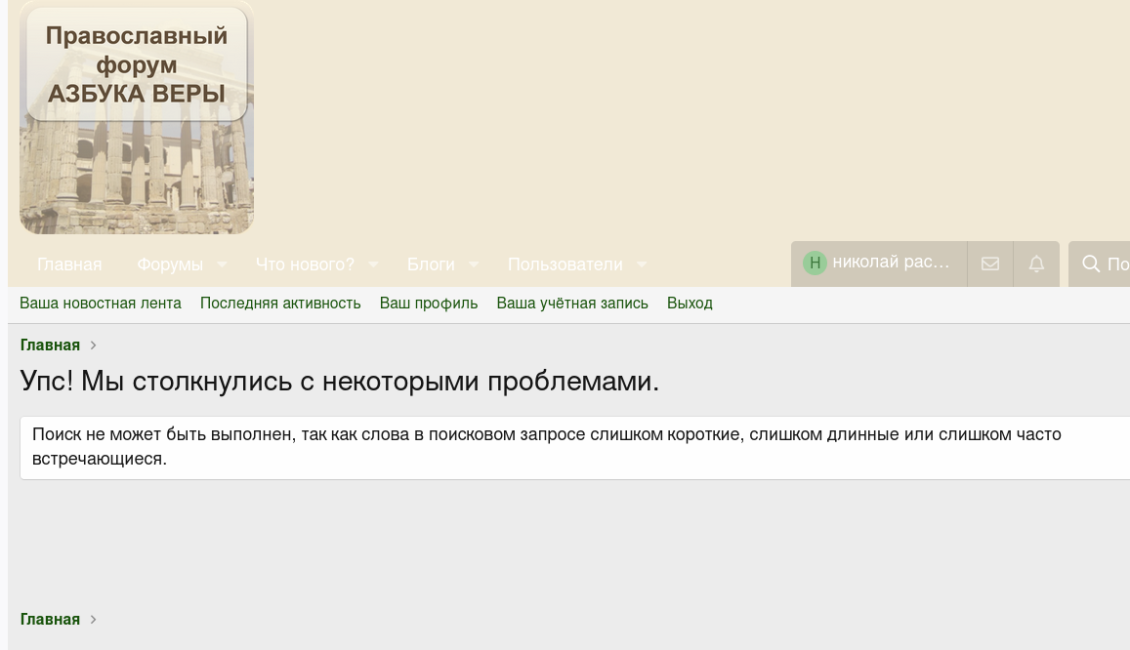Open the Пользователи navigation tab
1130x650 pixels.
pyautogui.click(x=565, y=264)
